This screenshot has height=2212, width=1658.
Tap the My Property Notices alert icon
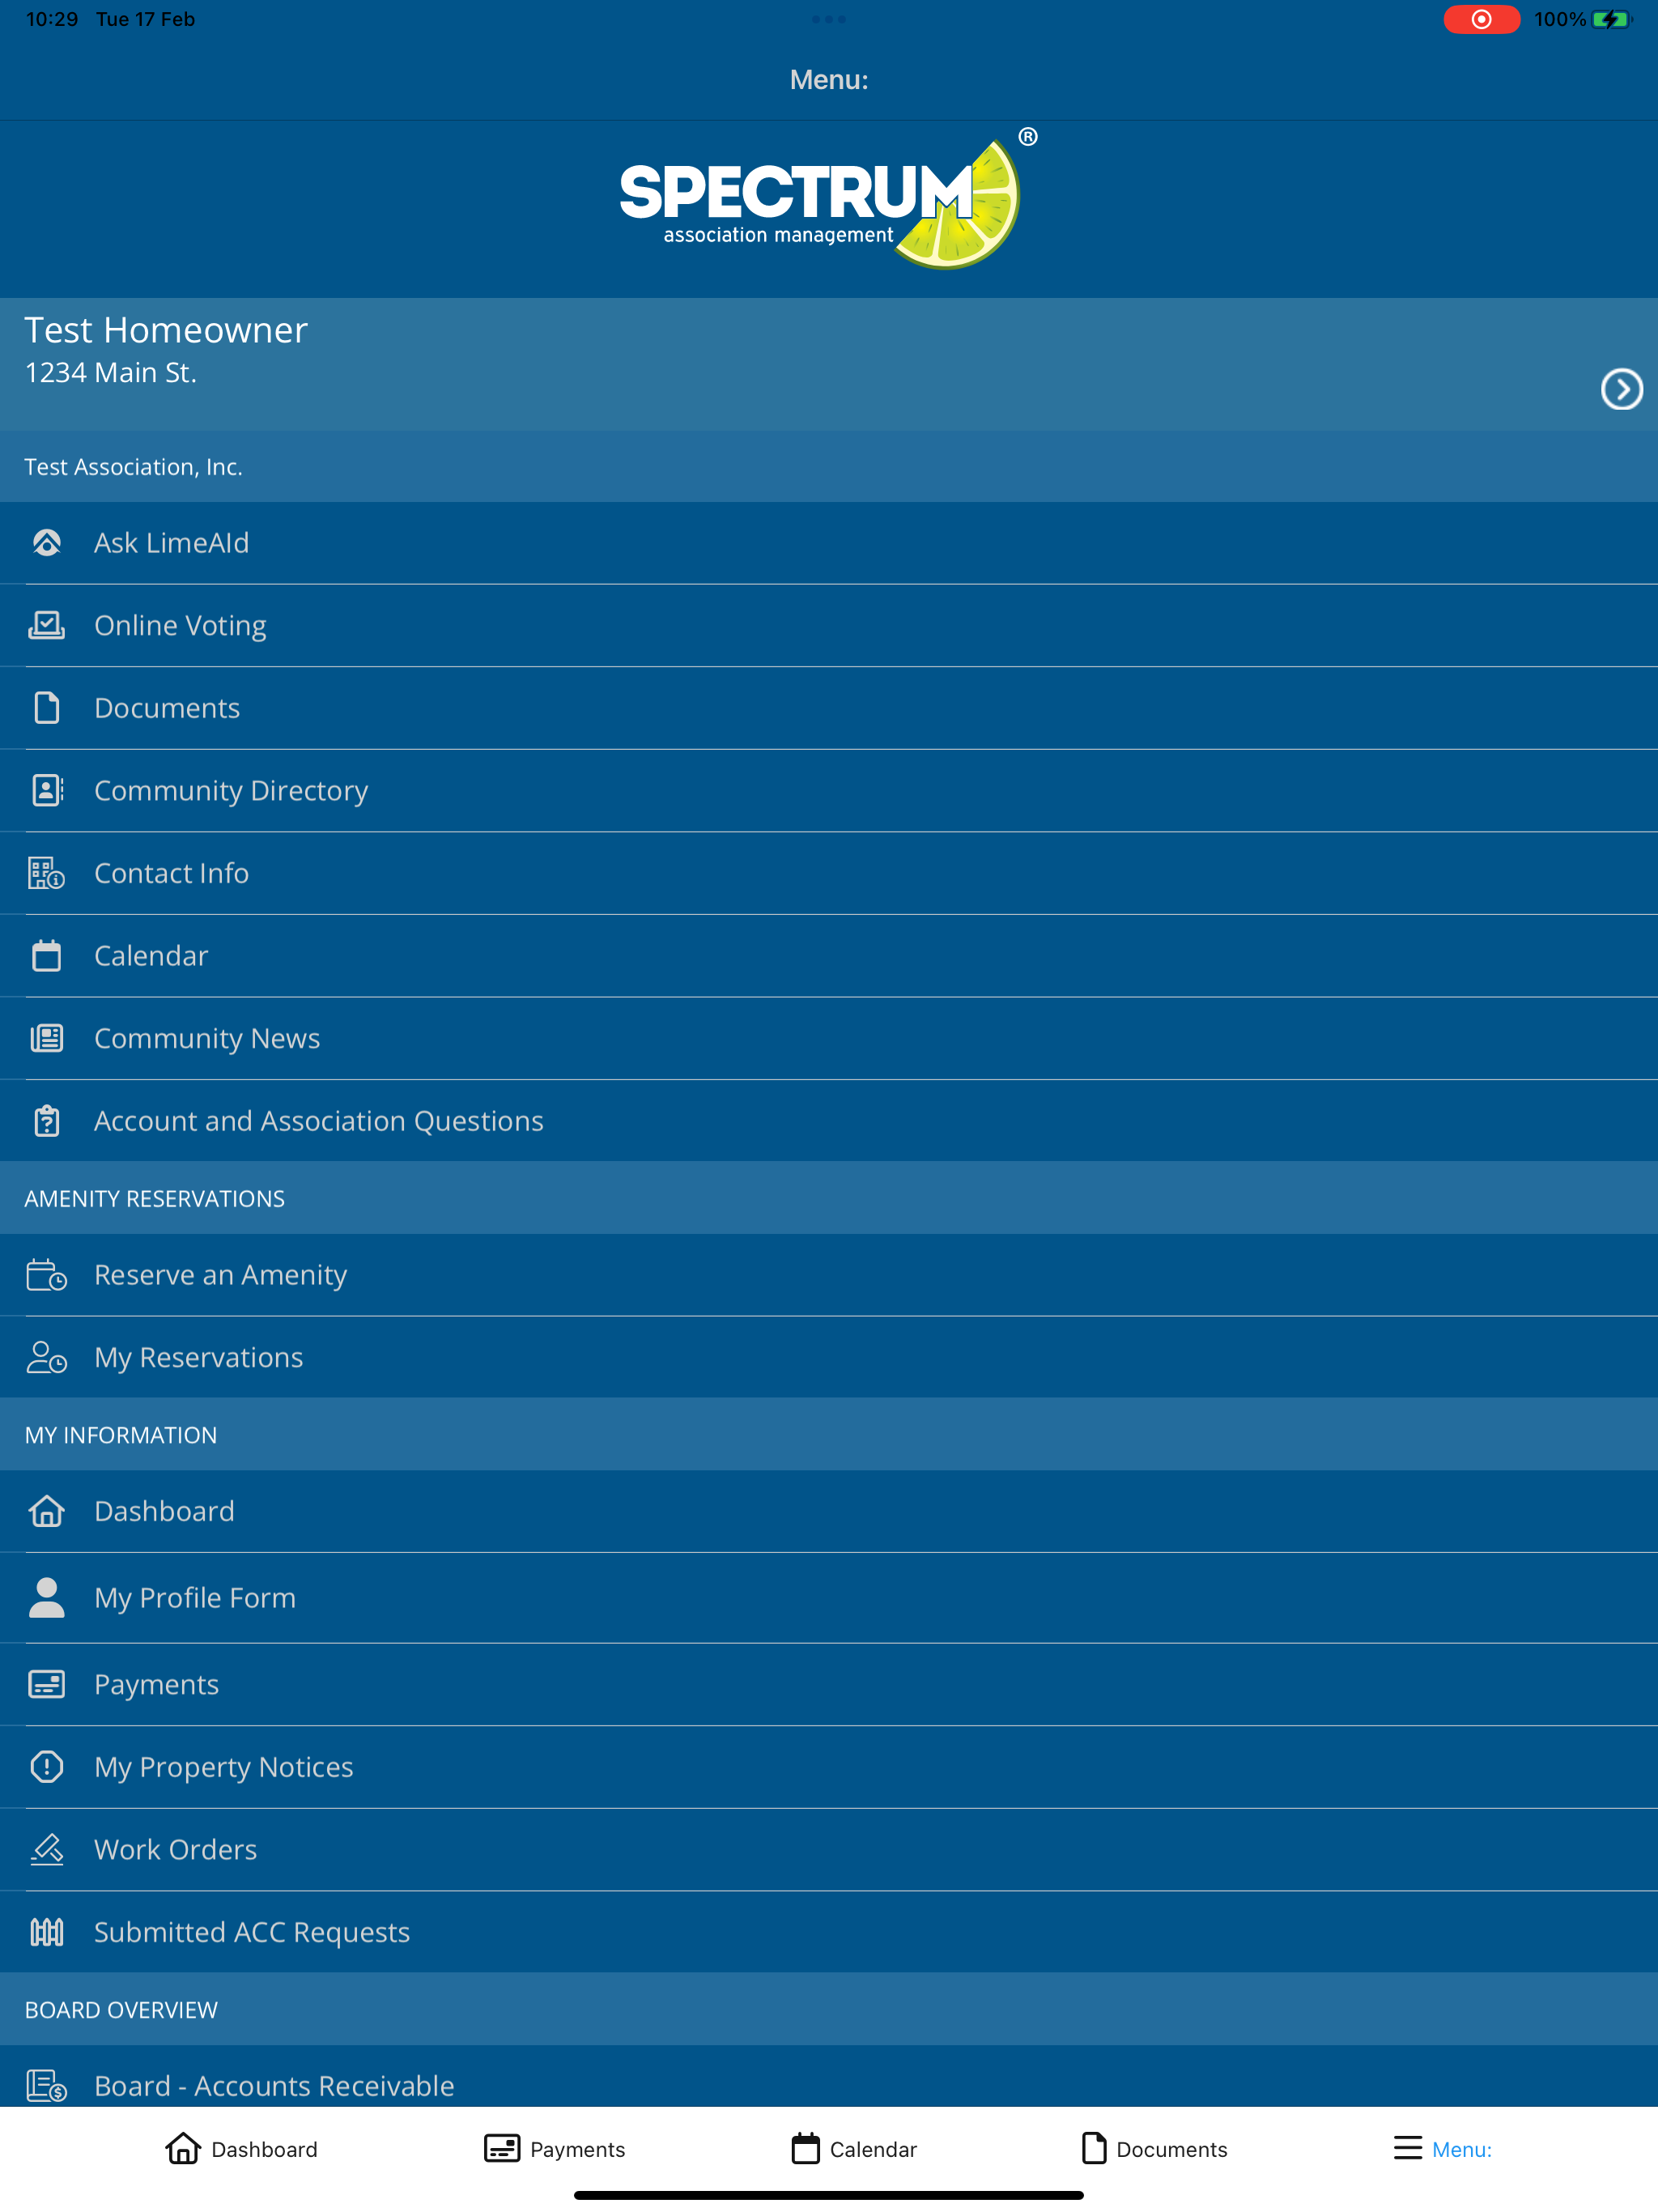pyautogui.click(x=47, y=1767)
